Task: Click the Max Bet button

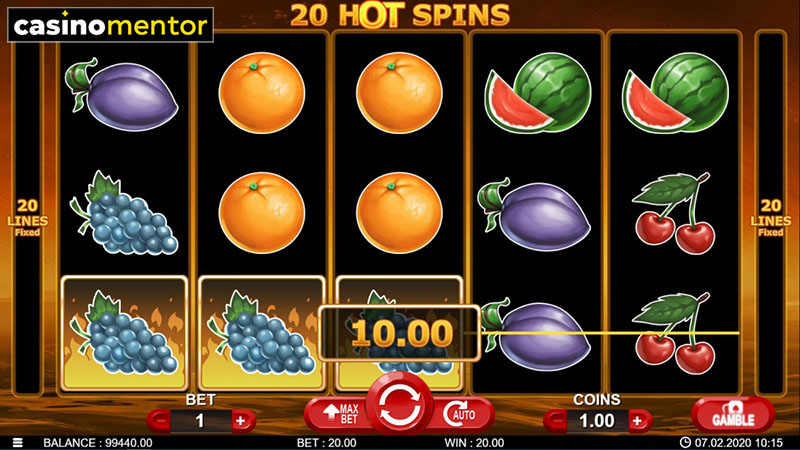Action: pyautogui.click(x=339, y=415)
